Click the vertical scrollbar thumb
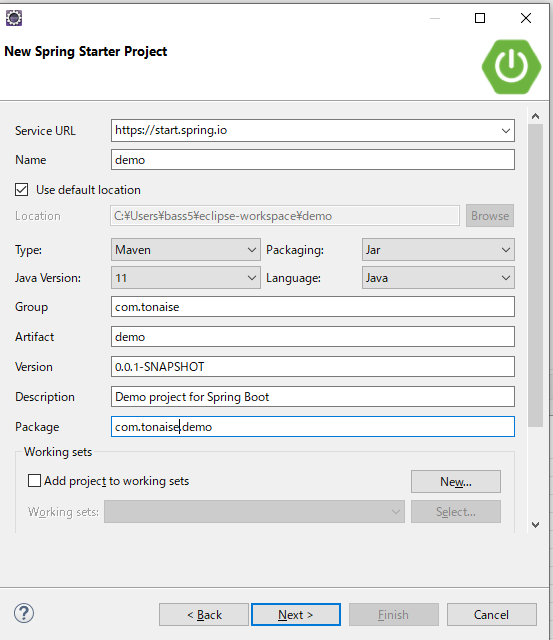The height and width of the screenshot is (640, 553). coord(535,276)
